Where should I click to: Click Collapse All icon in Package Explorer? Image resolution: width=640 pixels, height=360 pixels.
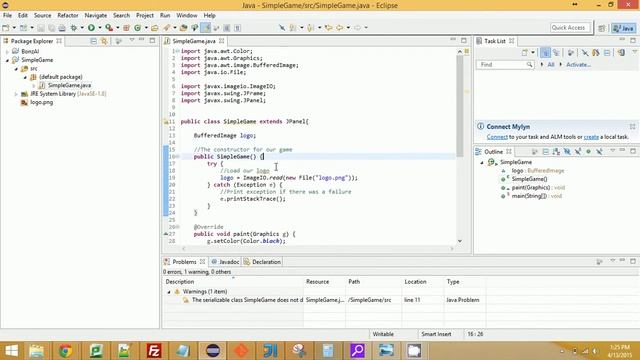tap(93, 41)
